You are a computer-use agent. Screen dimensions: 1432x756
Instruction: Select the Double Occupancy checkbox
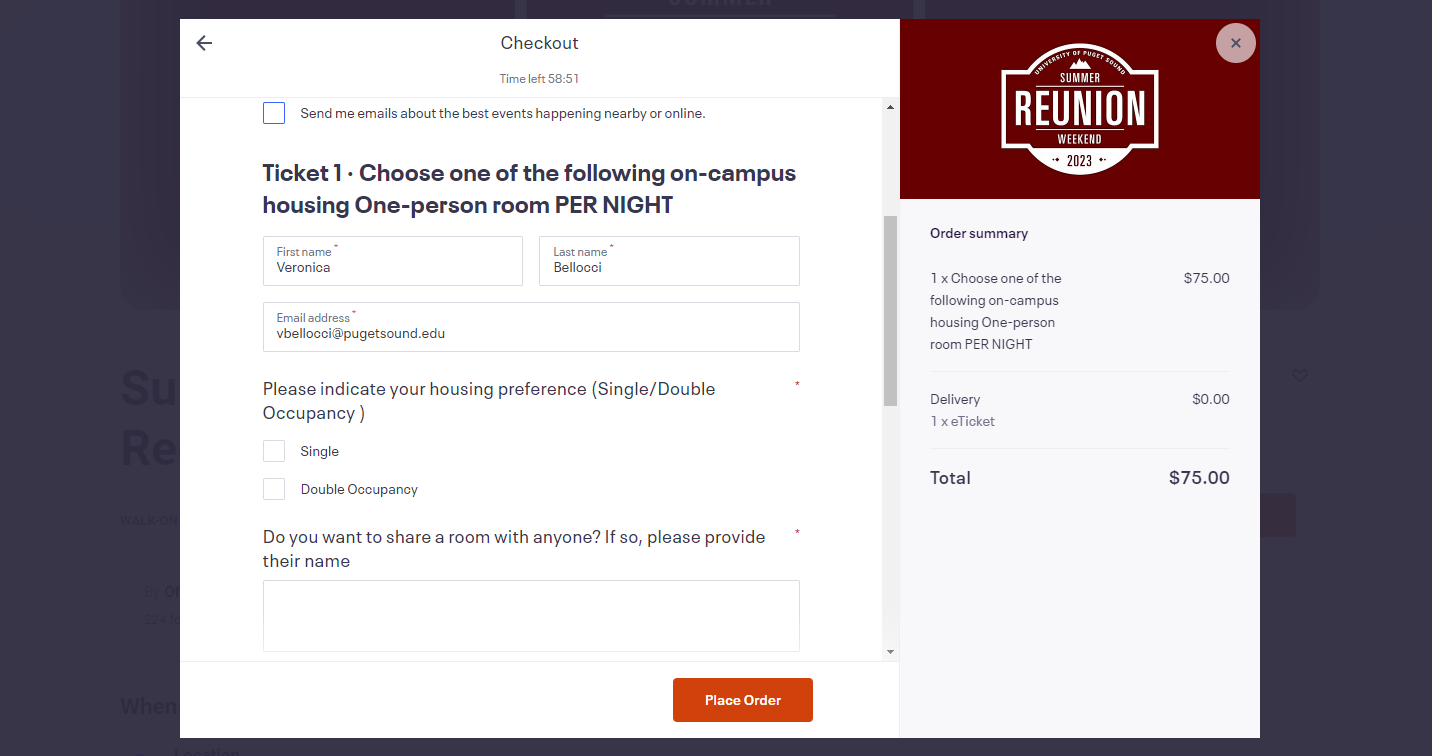274,489
